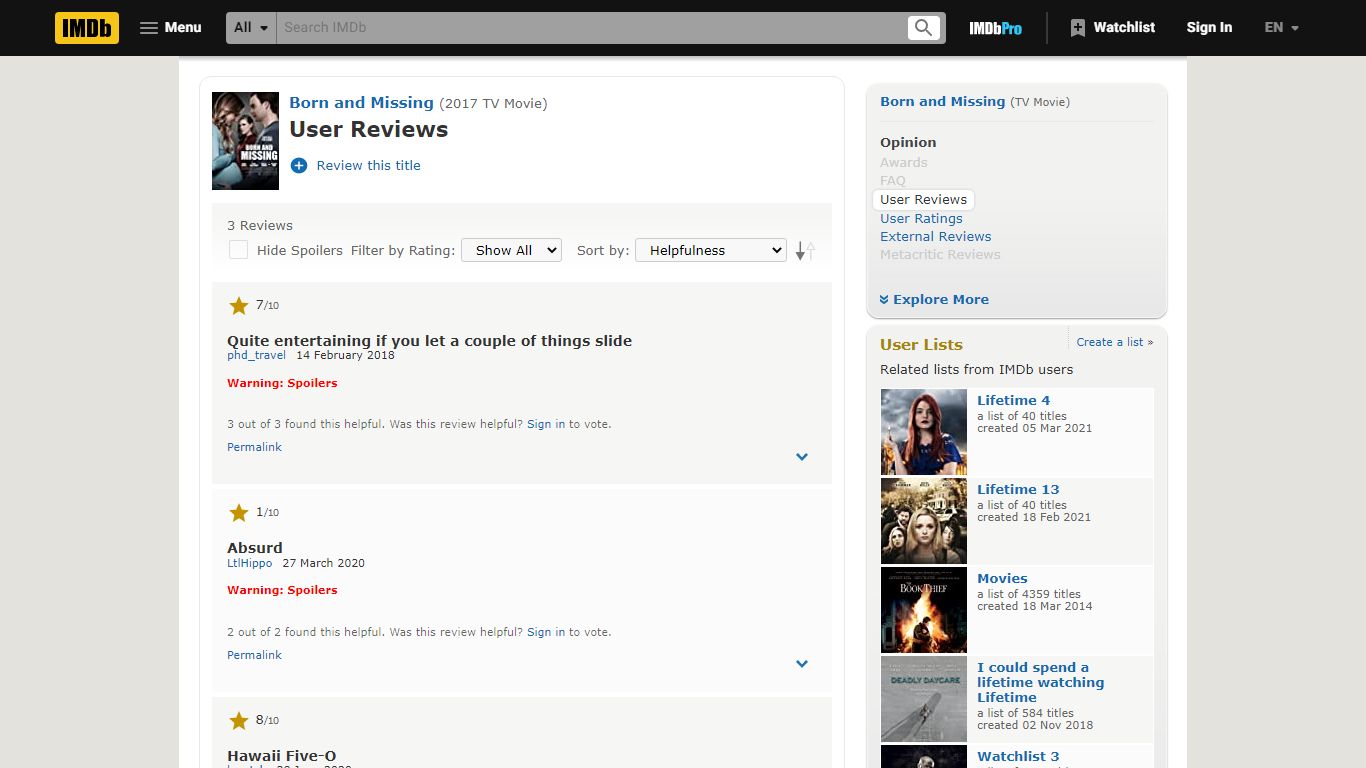Click the star icon of the 1/10 review
1366x768 pixels.
(x=239, y=513)
